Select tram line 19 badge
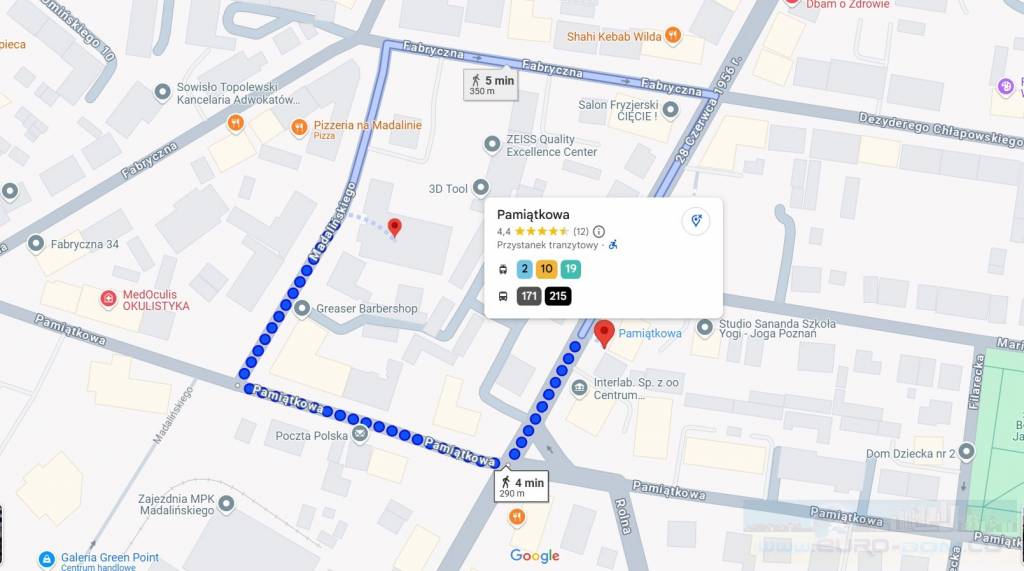The width and height of the screenshot is (1024, 571). [571, 269]
